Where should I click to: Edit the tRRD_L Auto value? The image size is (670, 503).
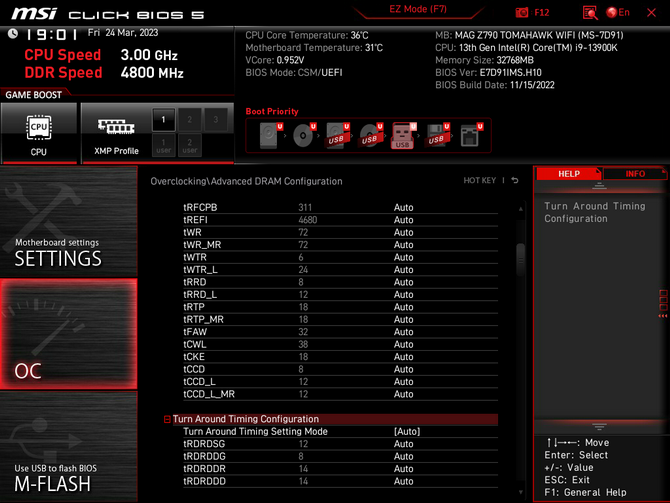click(x=403, y=294)
